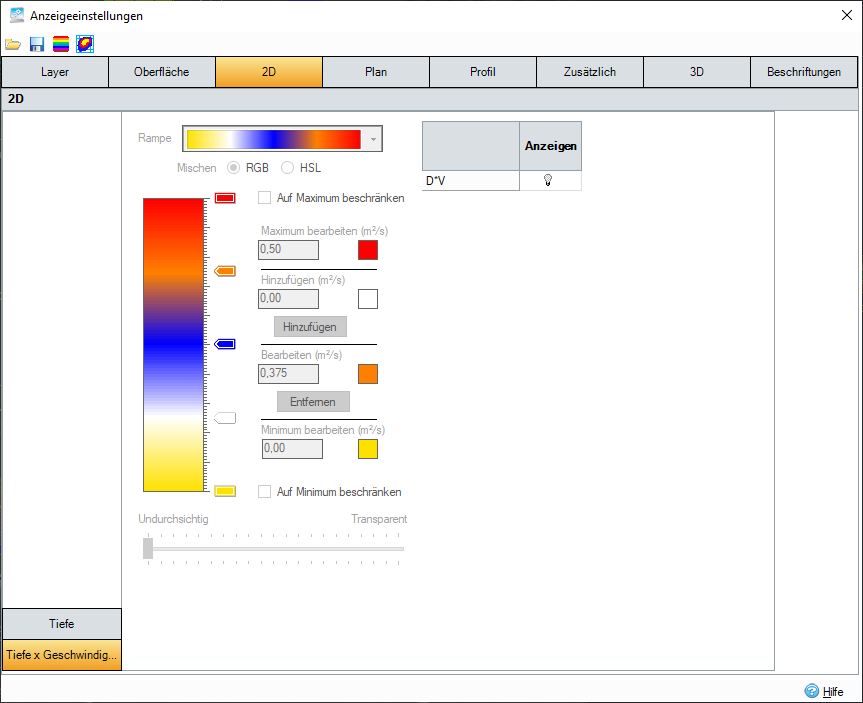
Task: Switch to the Zusätzlich tab
Action: click(589, 72)
